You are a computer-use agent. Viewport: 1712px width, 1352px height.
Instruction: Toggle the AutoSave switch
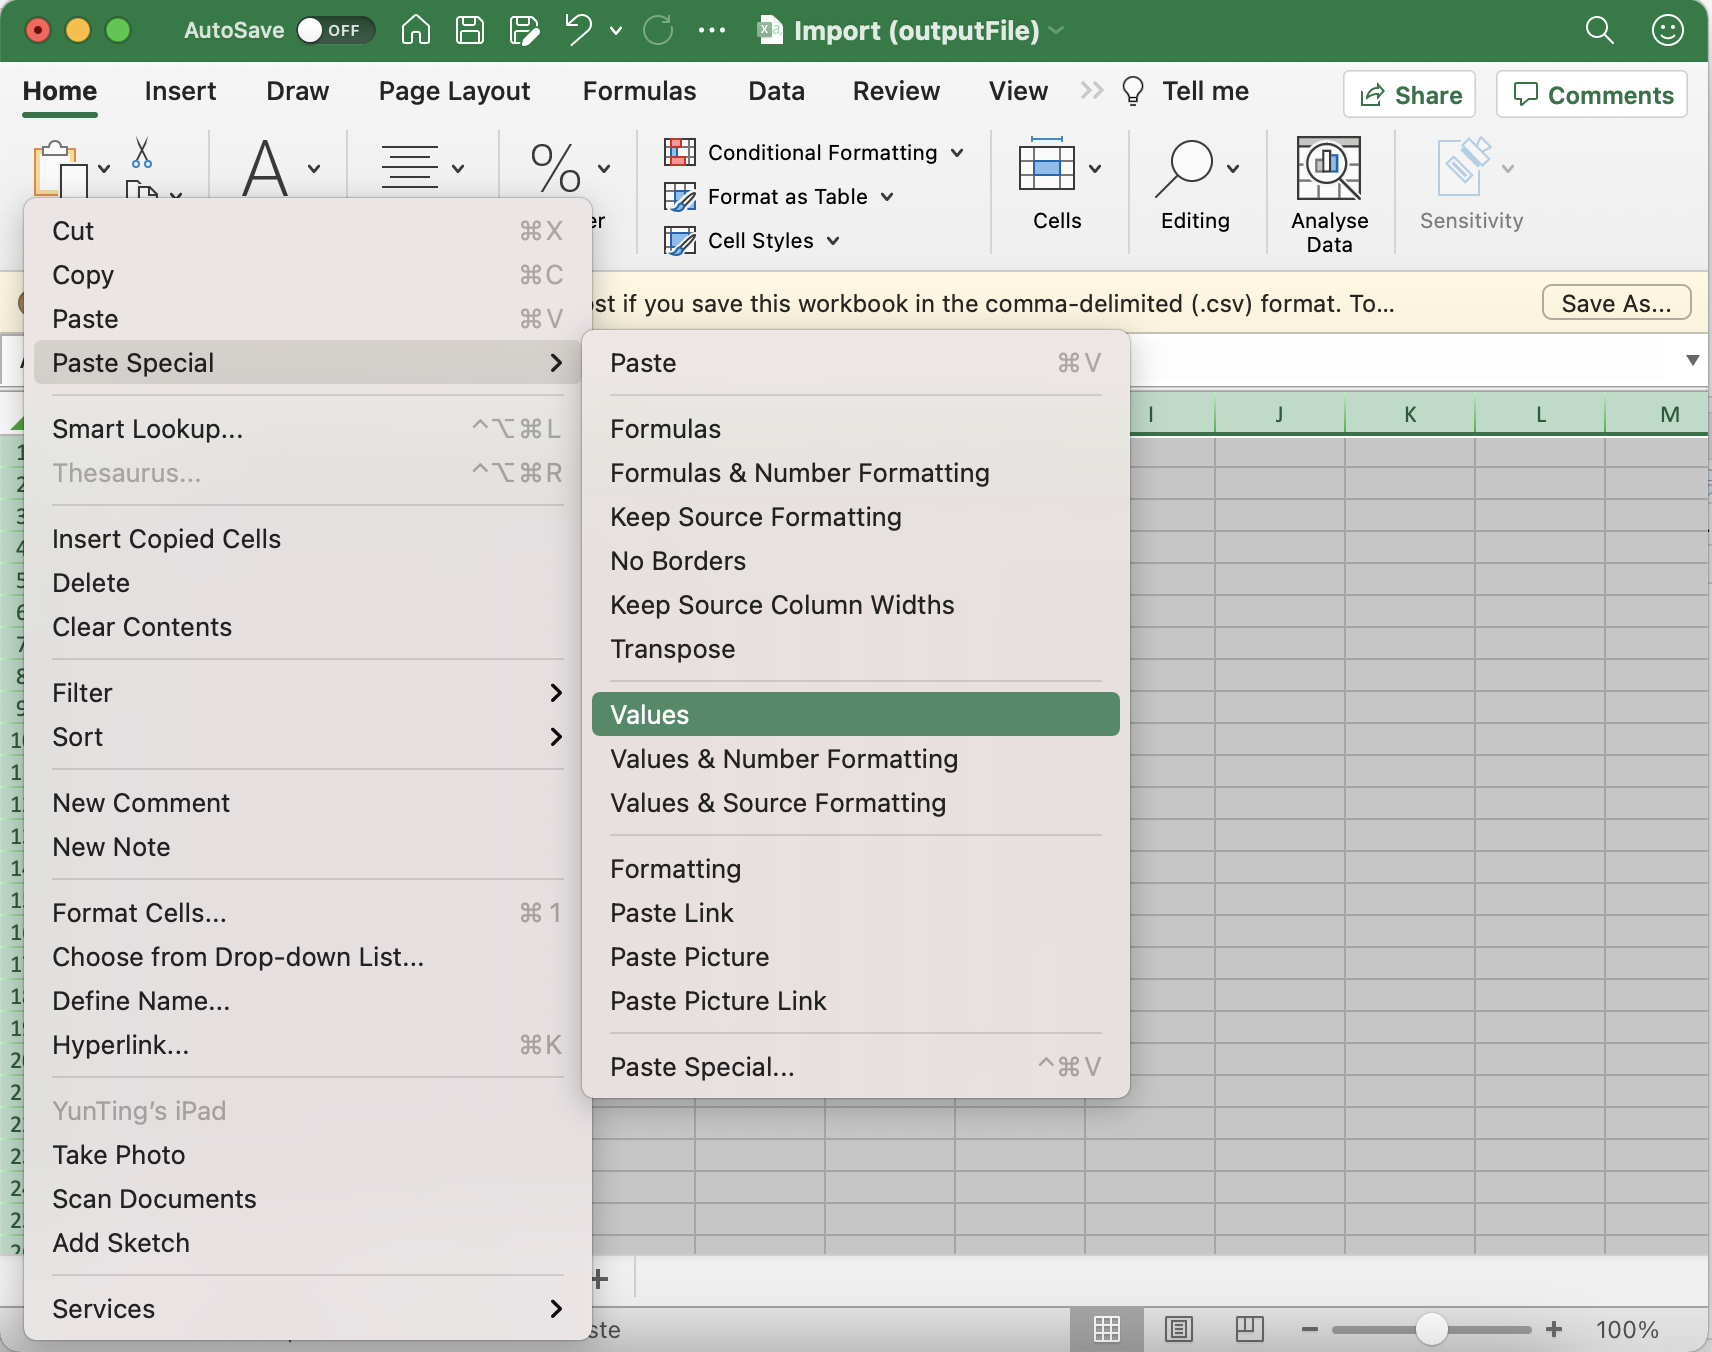click(x=335, y=31)
